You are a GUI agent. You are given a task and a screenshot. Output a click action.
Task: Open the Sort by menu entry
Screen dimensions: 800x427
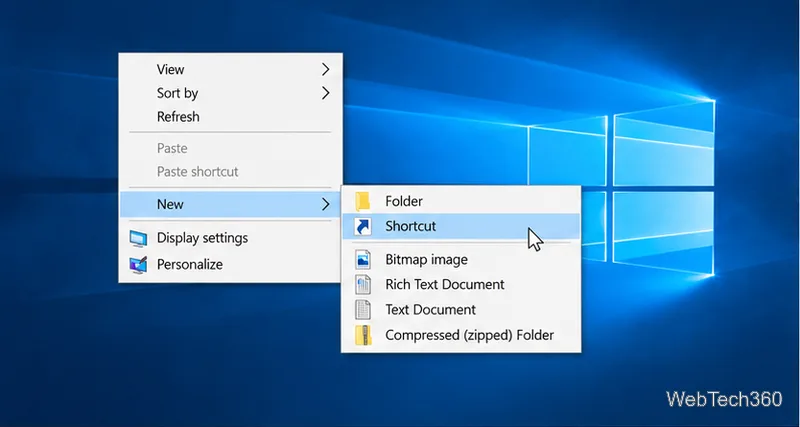[x=230, y=93]
